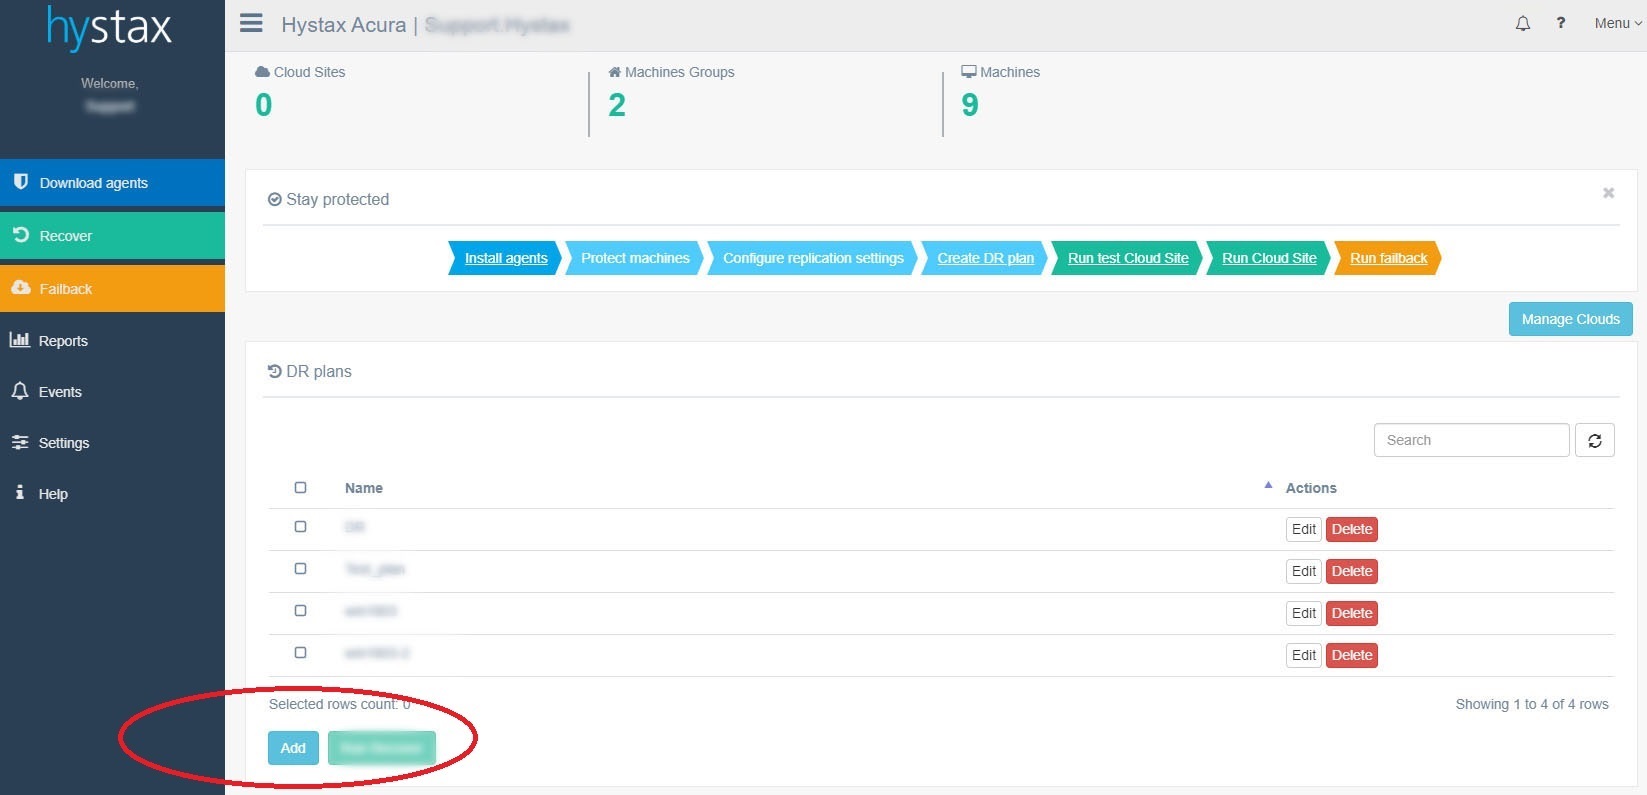Click the Reports bar chart icon
The height and width of the screenshot is (795, 1647).
coord(20,340)
